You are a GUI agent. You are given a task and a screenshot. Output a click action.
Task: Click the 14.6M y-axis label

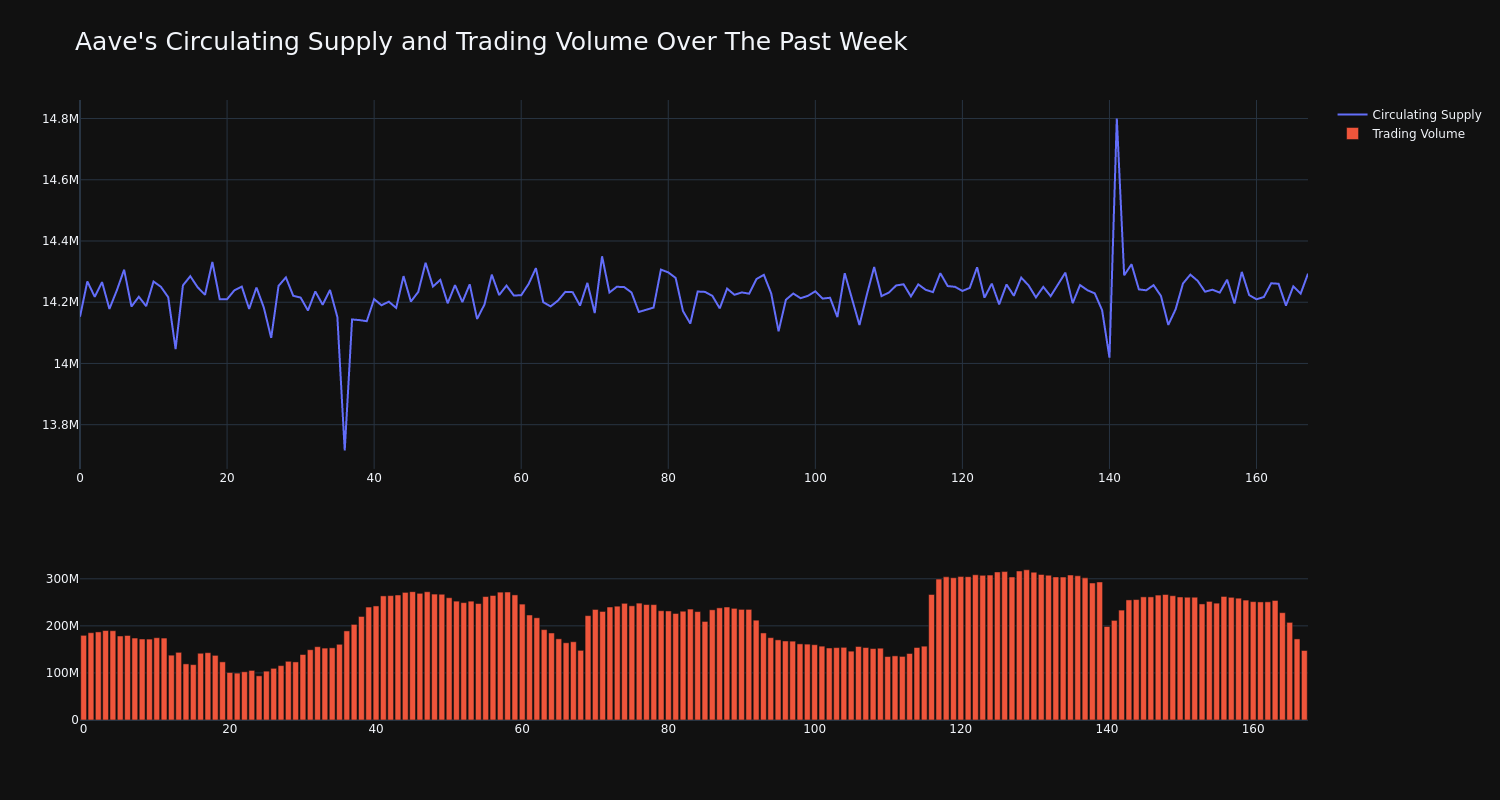coord(60,180)
